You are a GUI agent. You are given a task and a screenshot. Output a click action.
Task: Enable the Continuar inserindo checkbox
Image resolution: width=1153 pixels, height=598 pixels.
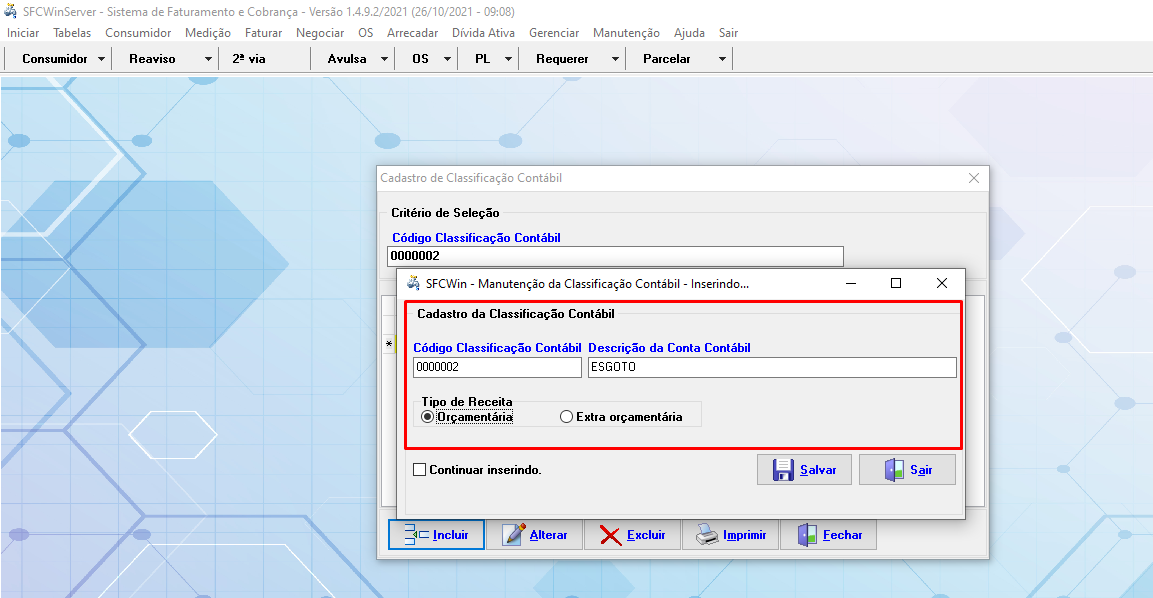click(x=420, y=469)
